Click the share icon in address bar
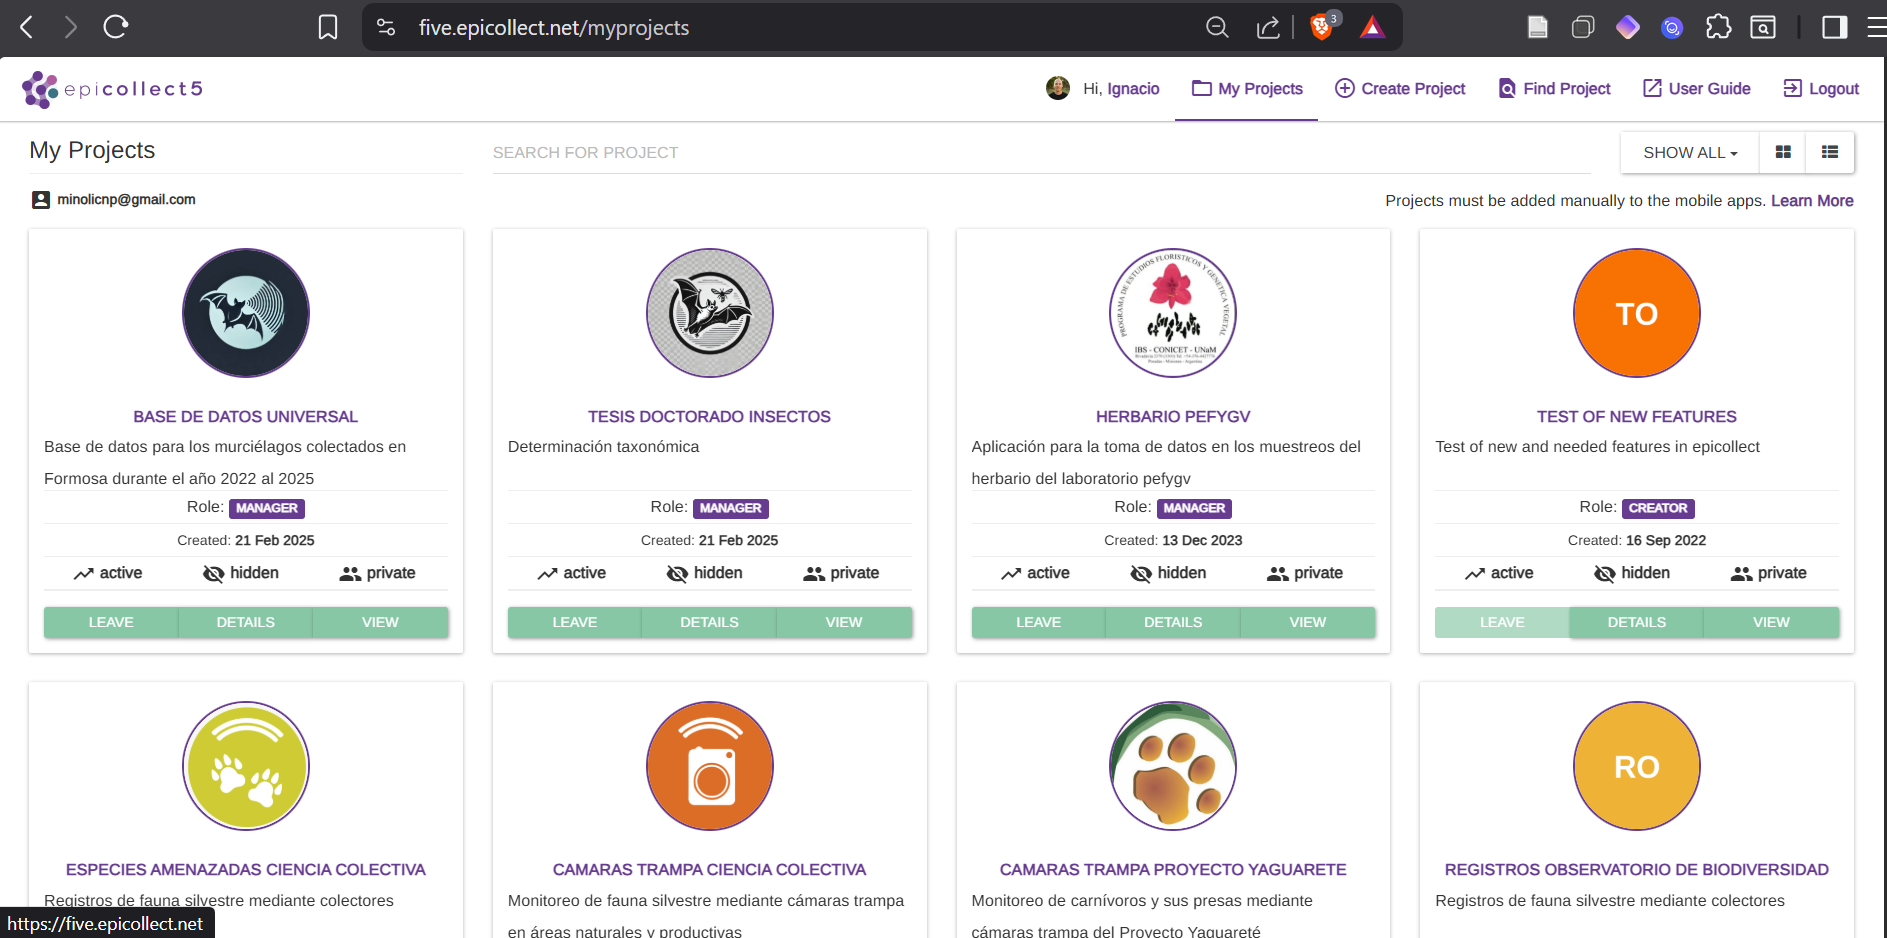Viewport: 1887px width, 938px height. [x=1268, y=27]
